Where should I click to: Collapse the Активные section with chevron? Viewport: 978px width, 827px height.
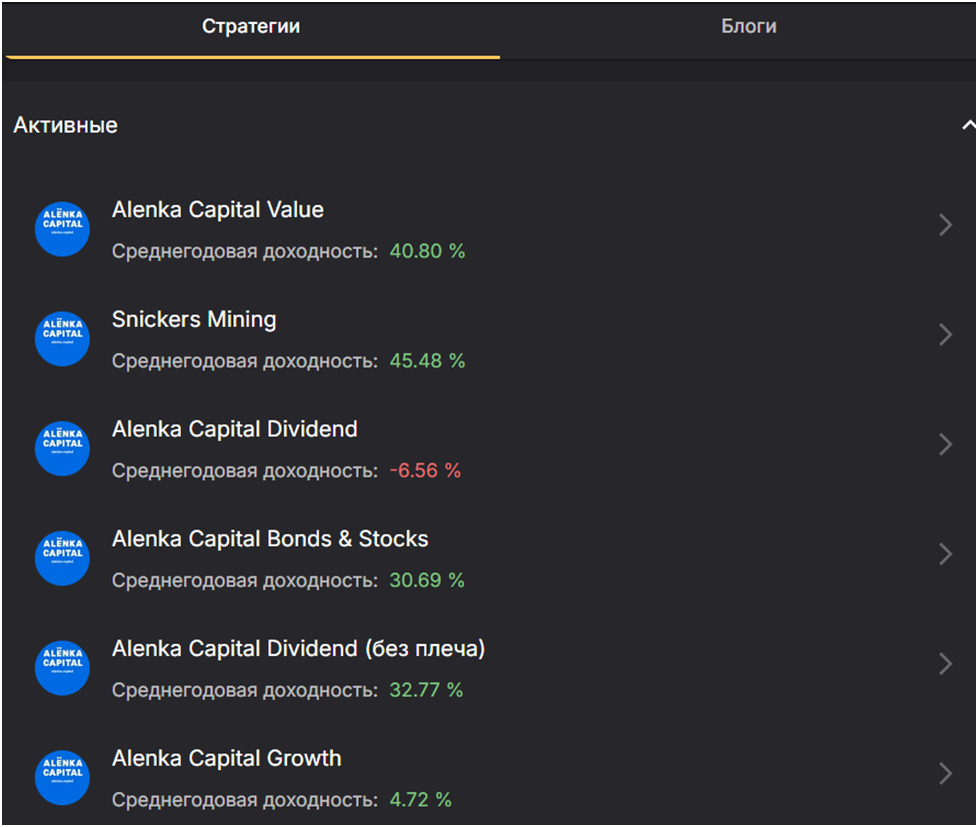(x=967, y=126)
